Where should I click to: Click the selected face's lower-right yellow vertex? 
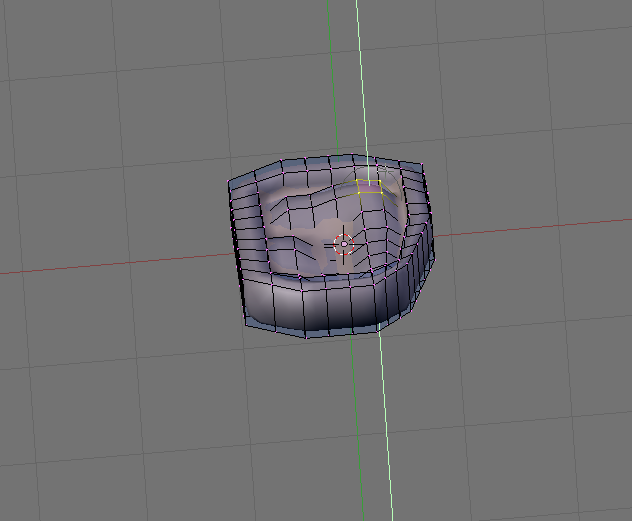pyautogui.click(x=382, y=193)
